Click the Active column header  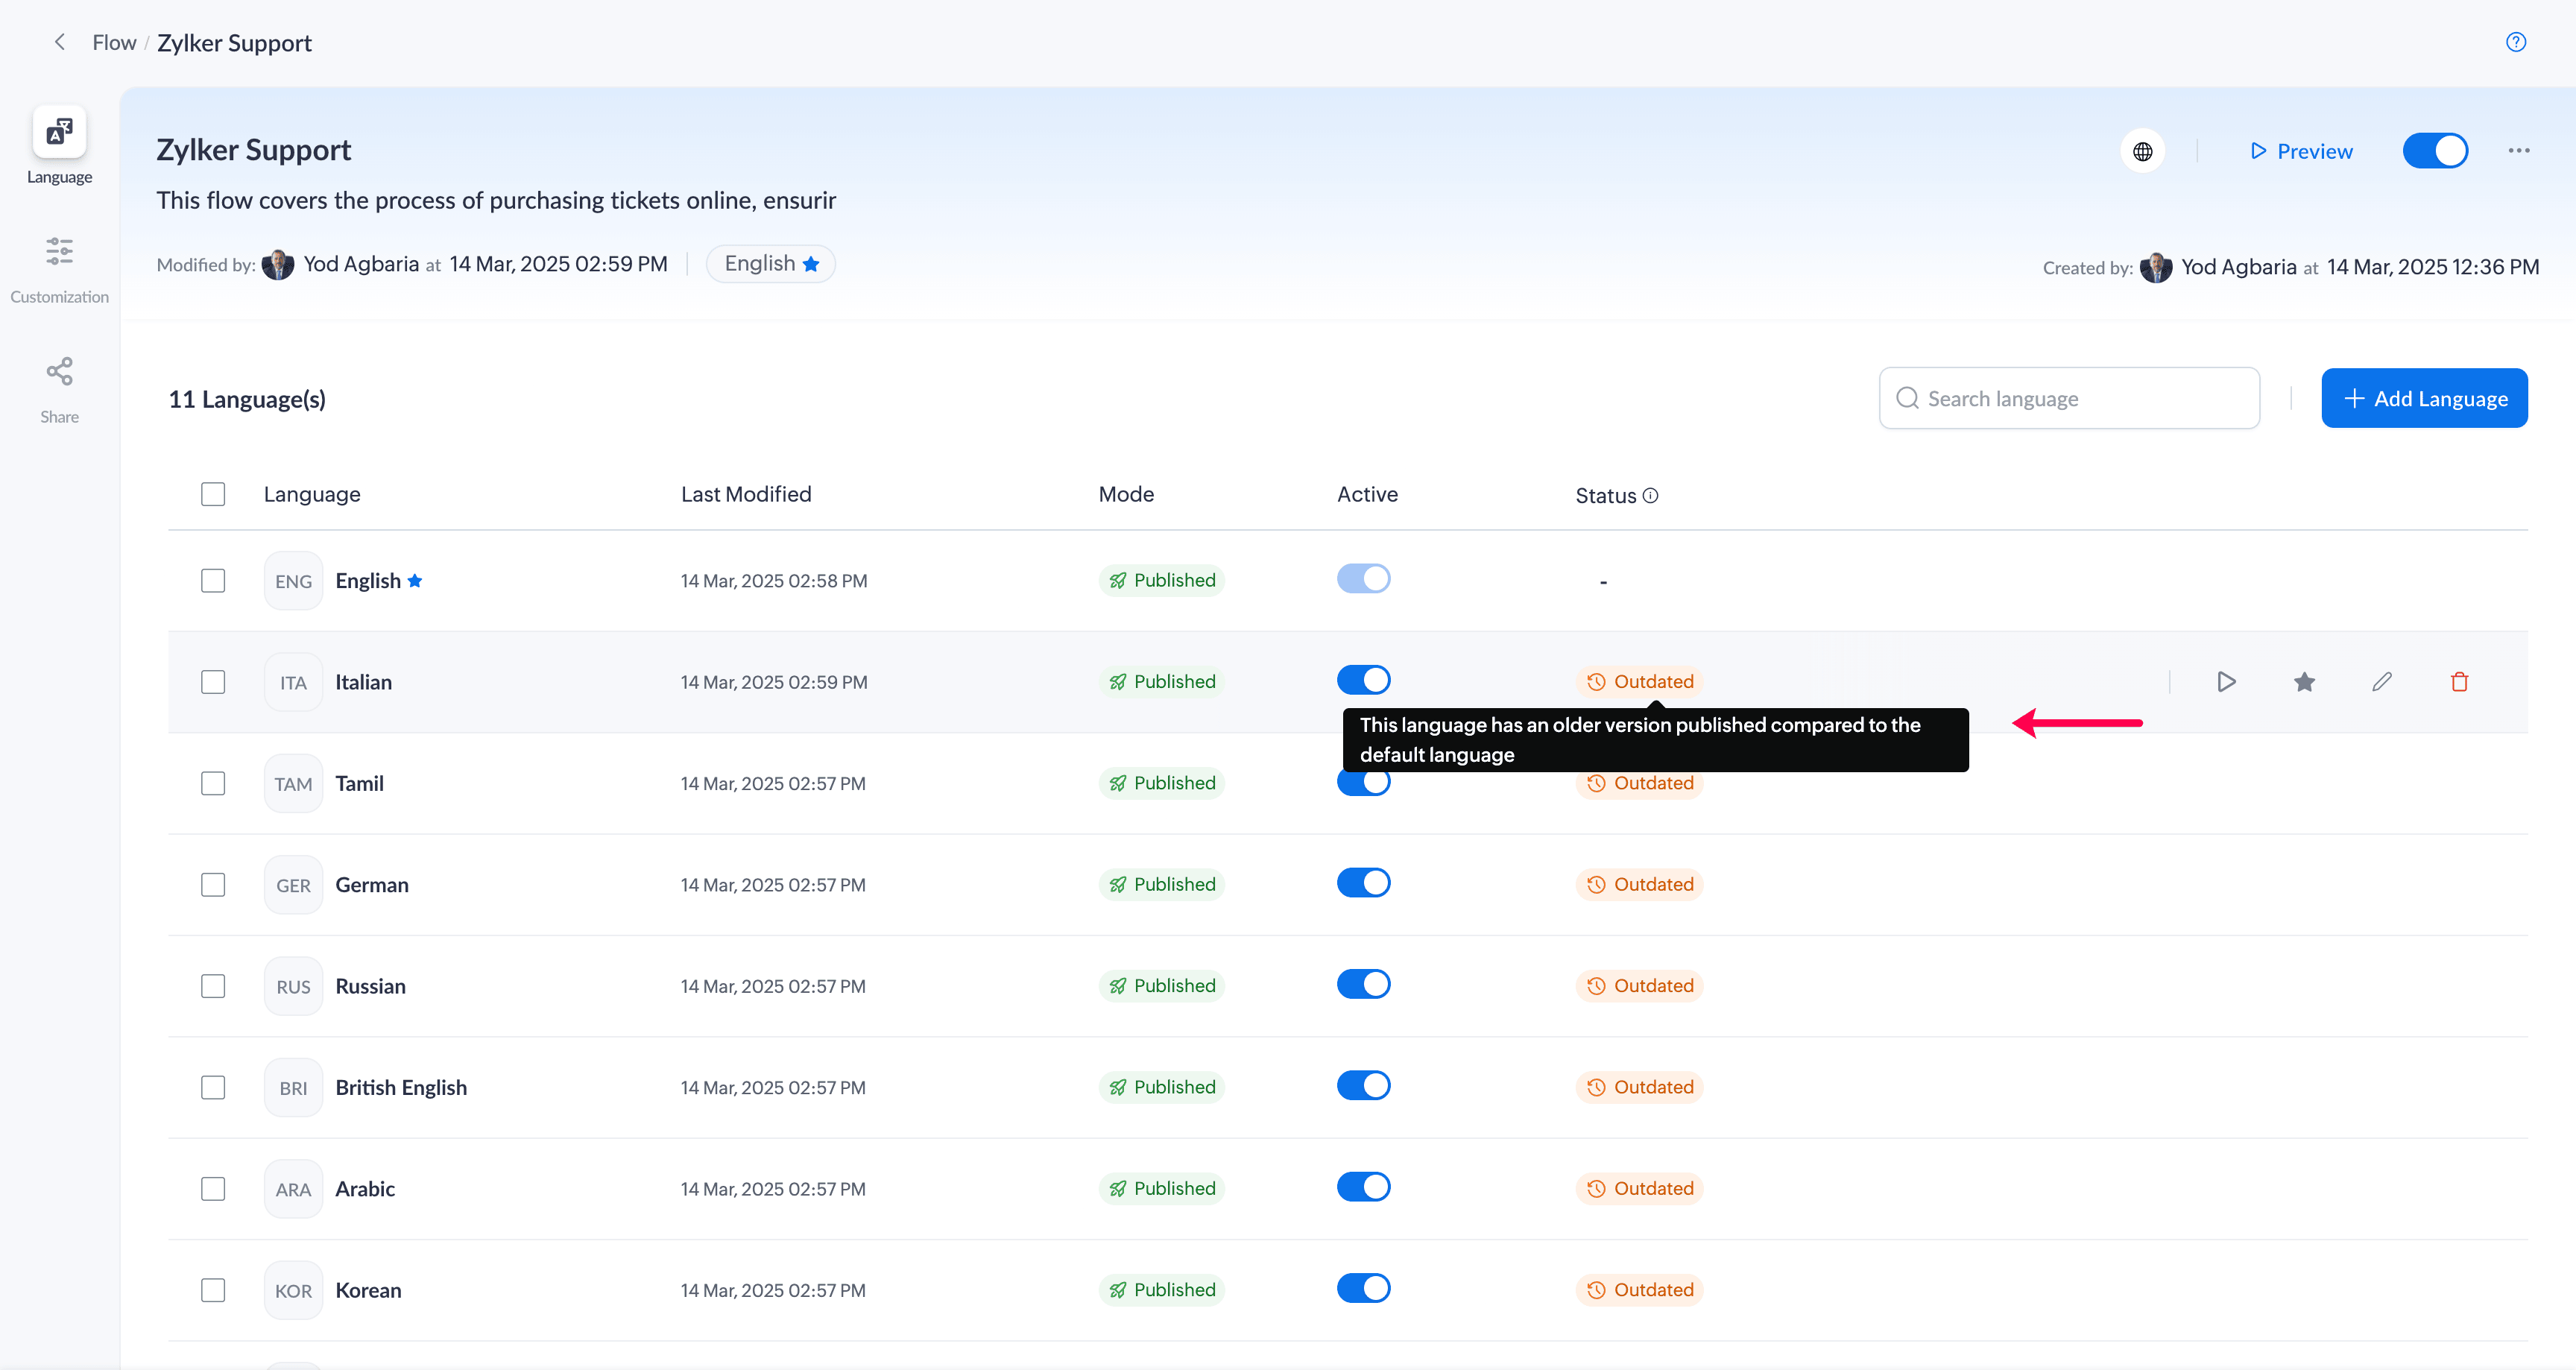point(1367,494)
